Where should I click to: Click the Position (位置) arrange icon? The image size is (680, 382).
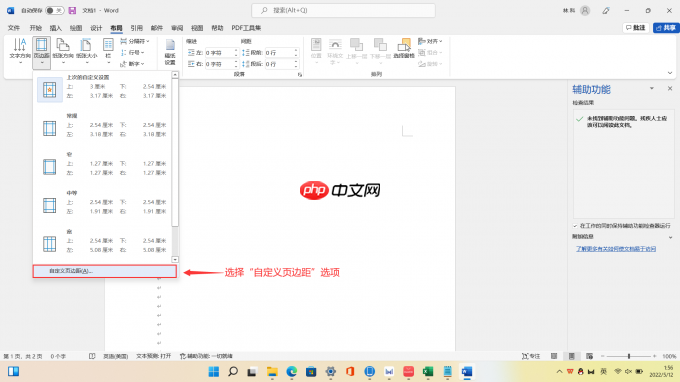click(x=316, y=51)
